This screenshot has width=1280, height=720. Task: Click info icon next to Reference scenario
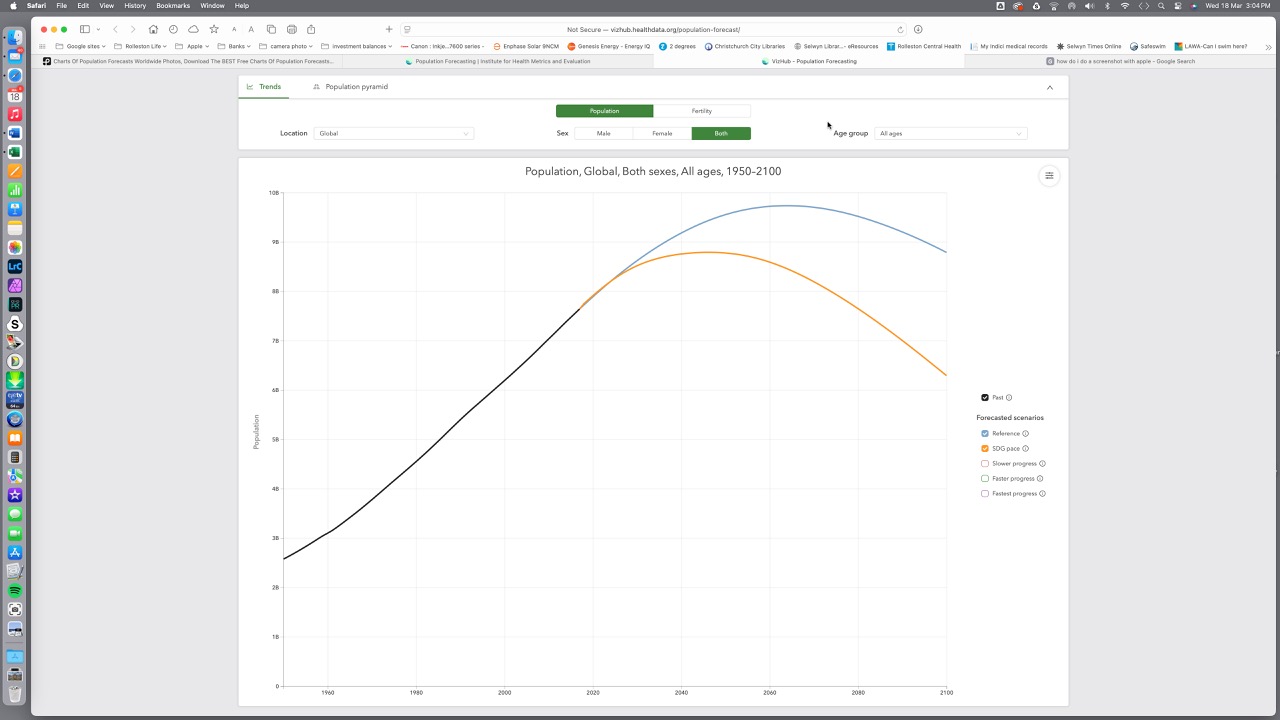click(1026, 434)
